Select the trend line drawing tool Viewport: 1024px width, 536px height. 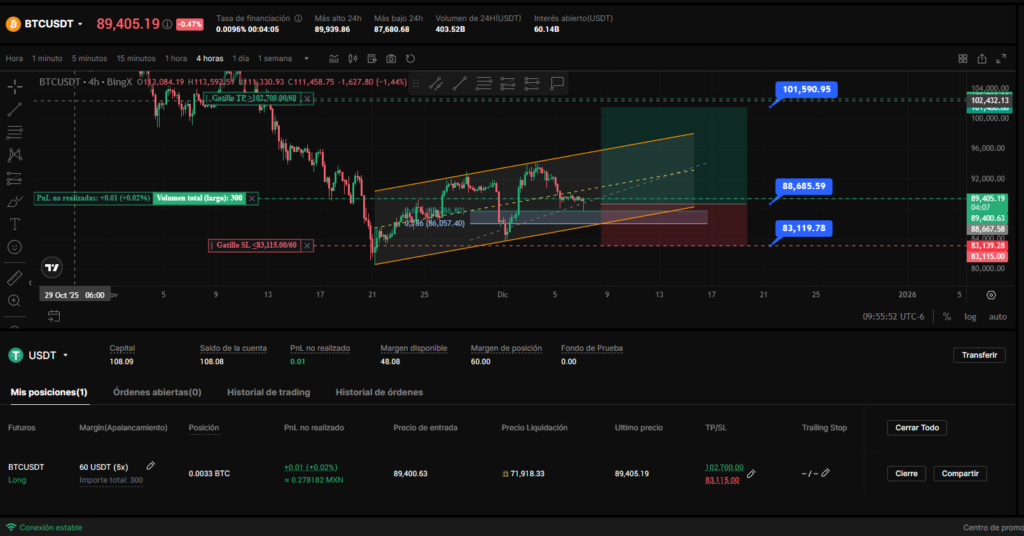pos(15,109)
